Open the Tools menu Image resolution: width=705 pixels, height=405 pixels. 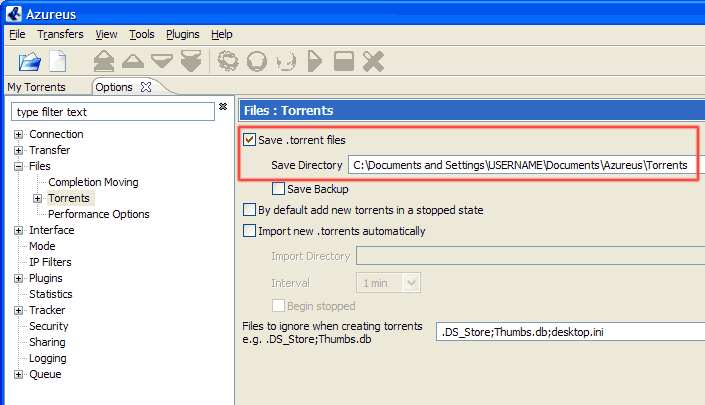142,34
